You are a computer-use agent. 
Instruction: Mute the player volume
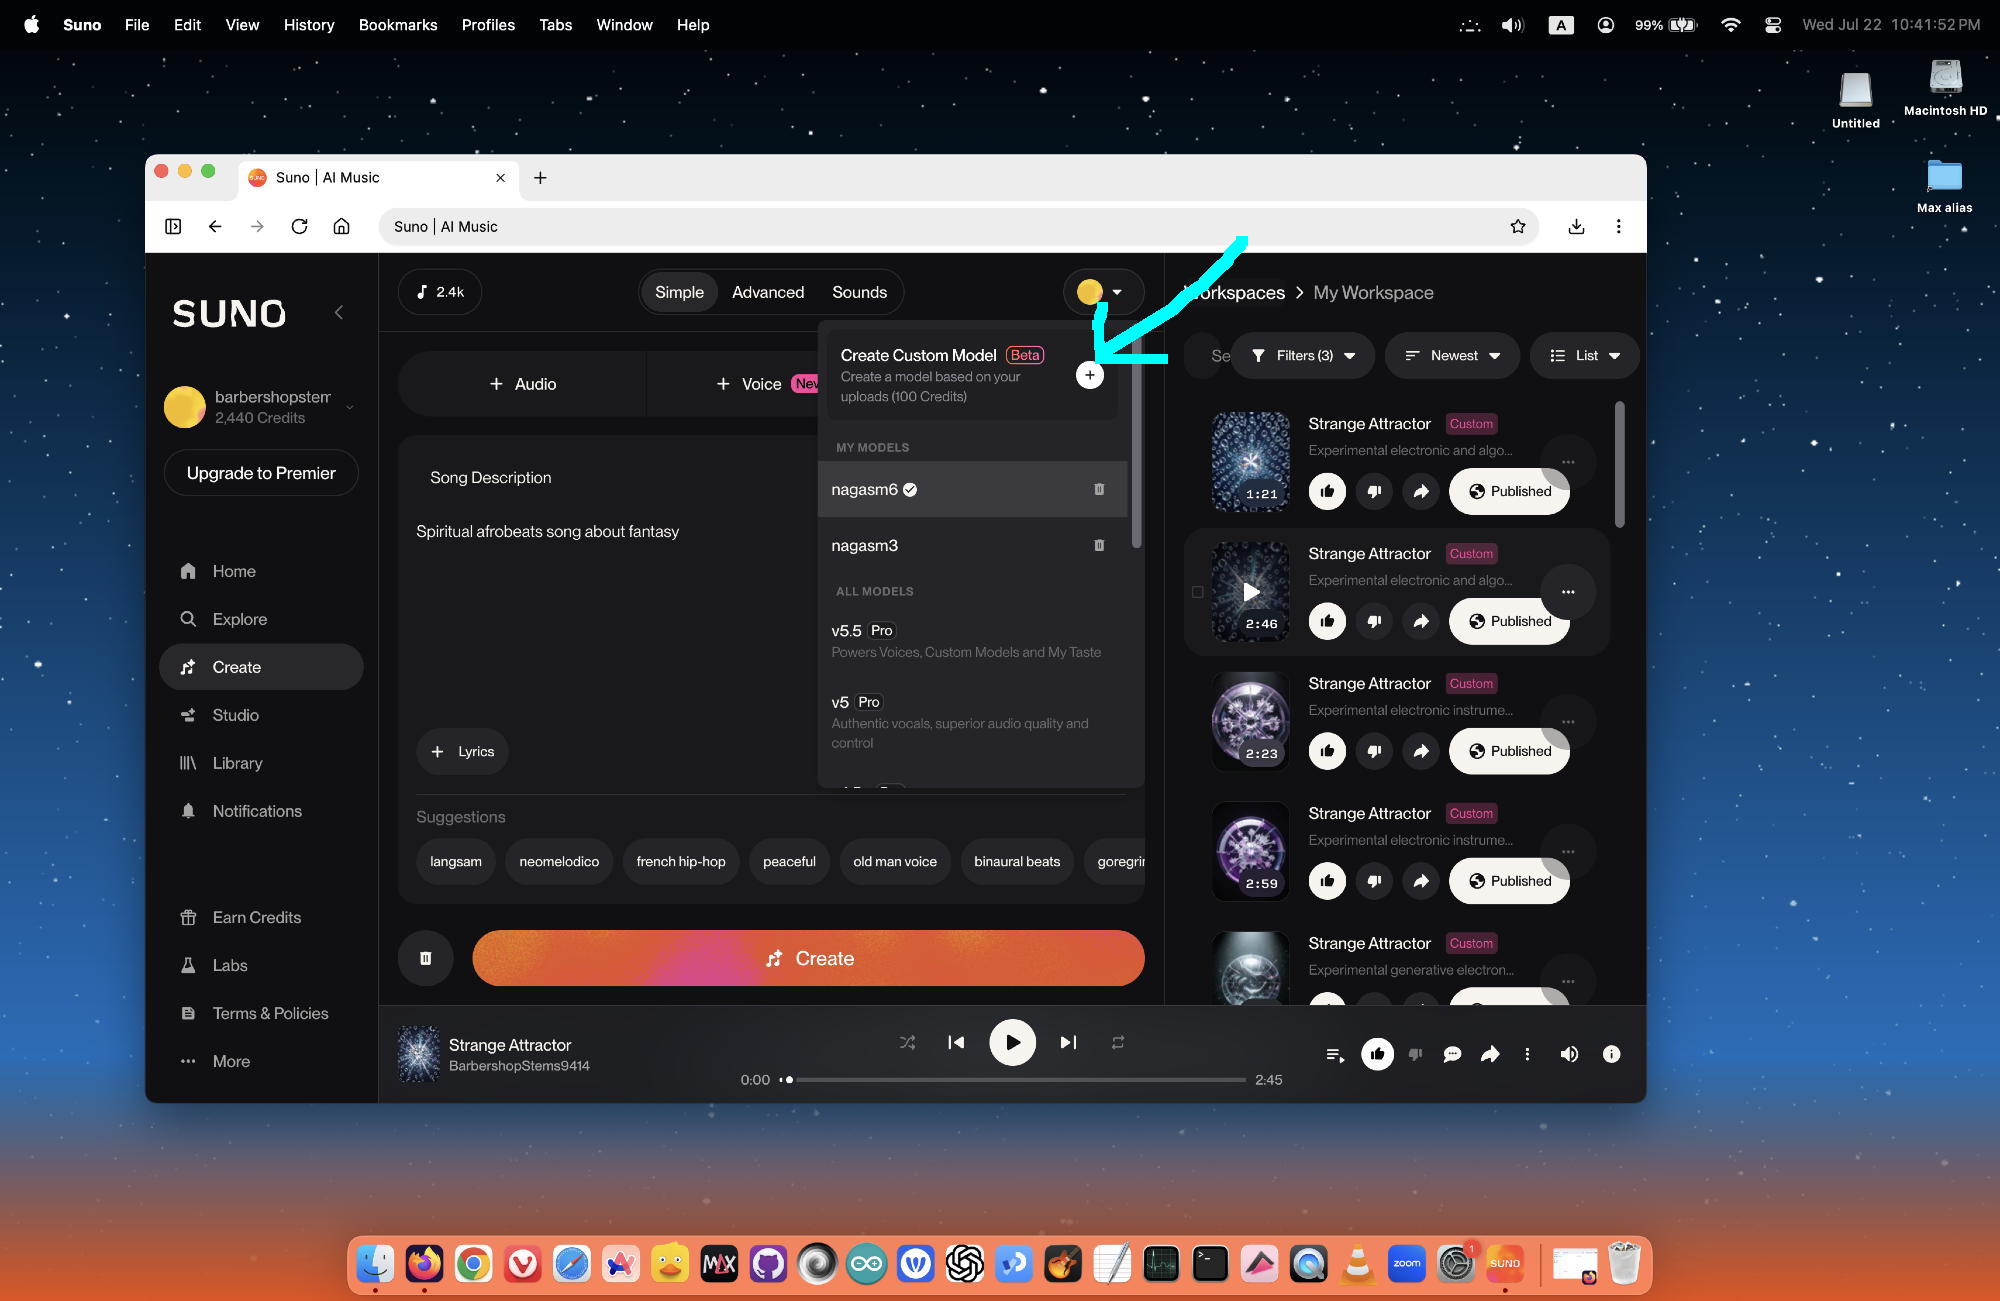1569,1054
